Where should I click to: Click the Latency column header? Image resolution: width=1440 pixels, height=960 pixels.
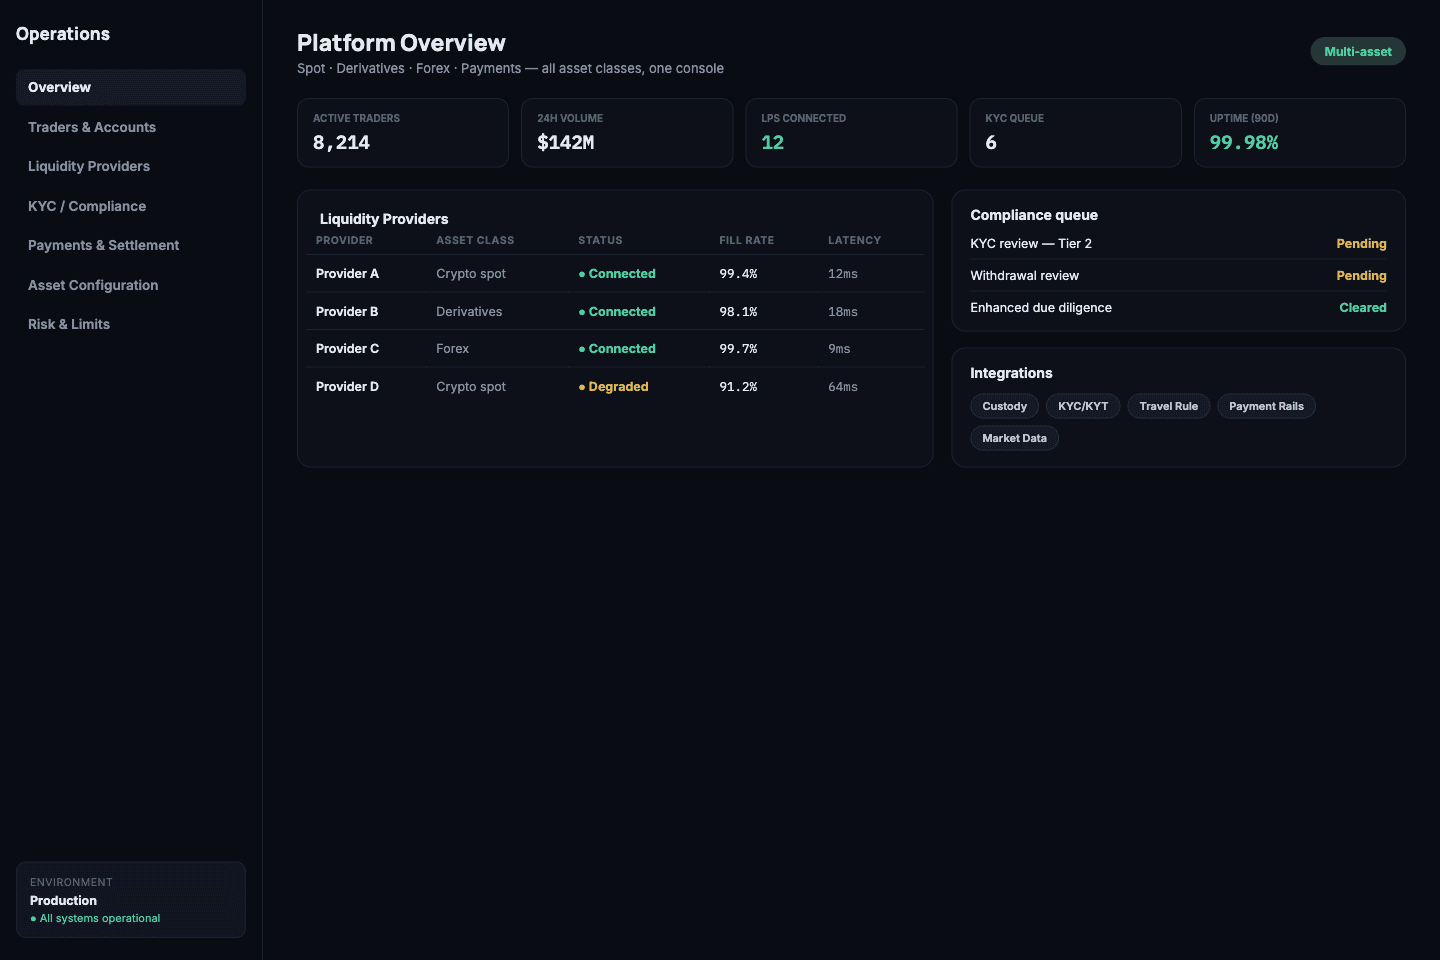[854, 240]
